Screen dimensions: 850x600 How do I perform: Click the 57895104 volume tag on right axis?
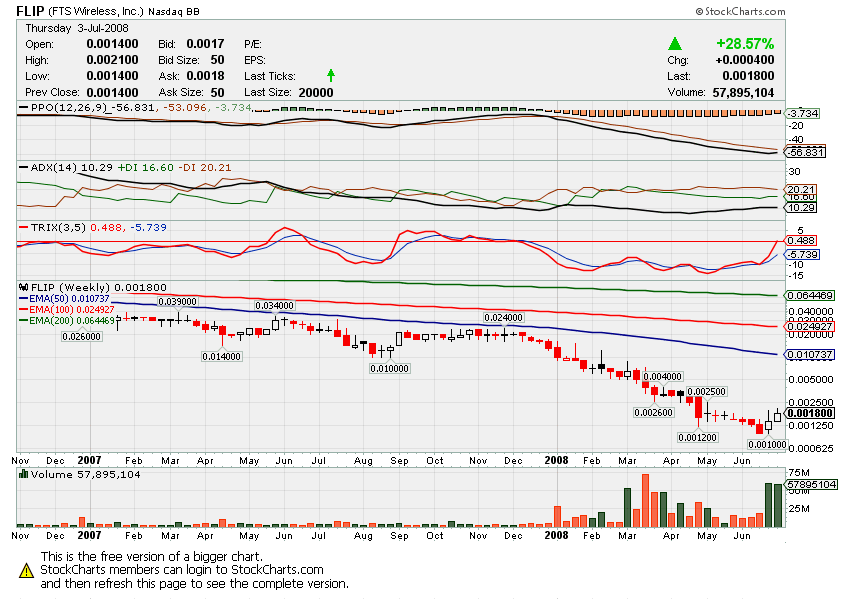pos(812,485)
